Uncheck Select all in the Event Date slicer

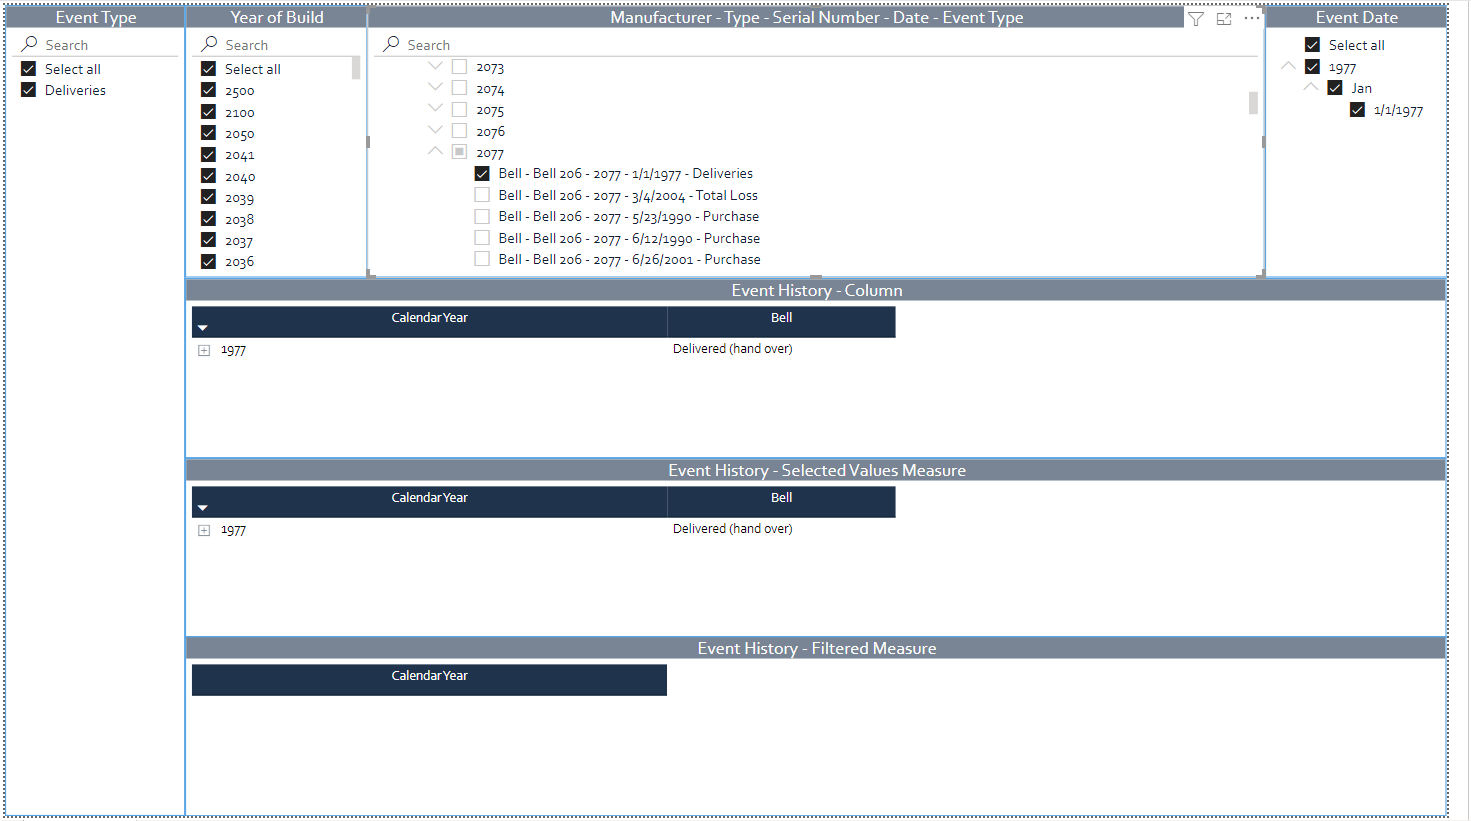[x=1312, y=45]
